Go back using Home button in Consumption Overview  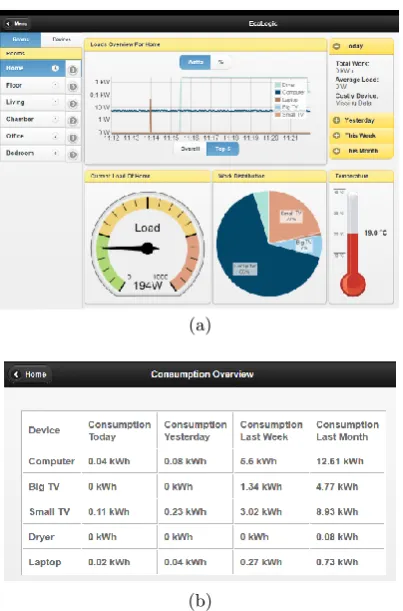coord(30,374)
